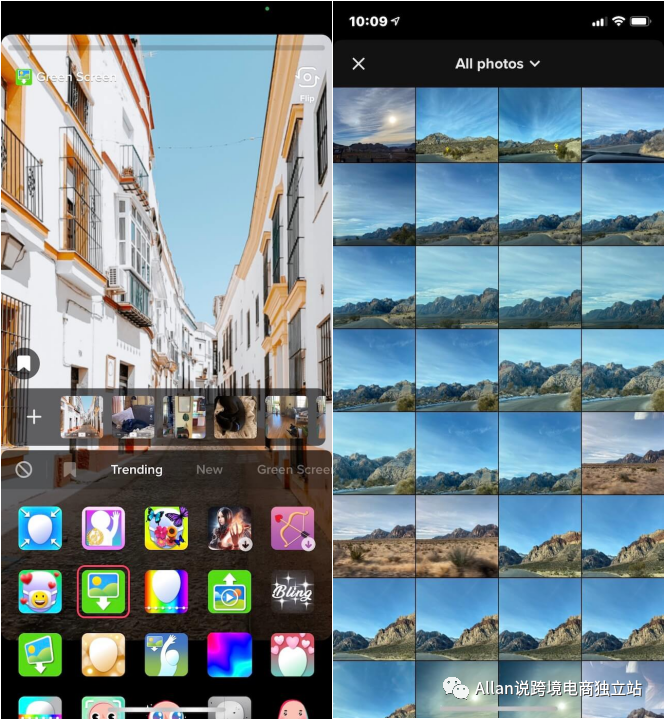Select the tilted green screen photo effect

[40, 655]
